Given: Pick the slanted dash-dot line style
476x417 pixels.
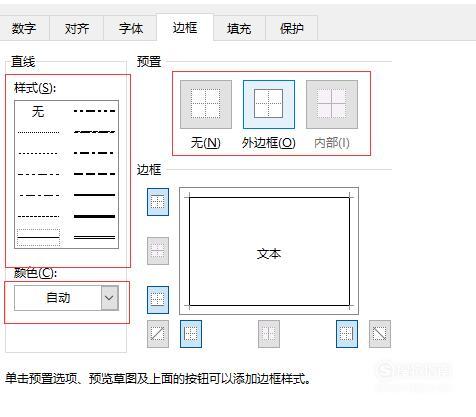Looking at the screenshot, I should 94,132.
